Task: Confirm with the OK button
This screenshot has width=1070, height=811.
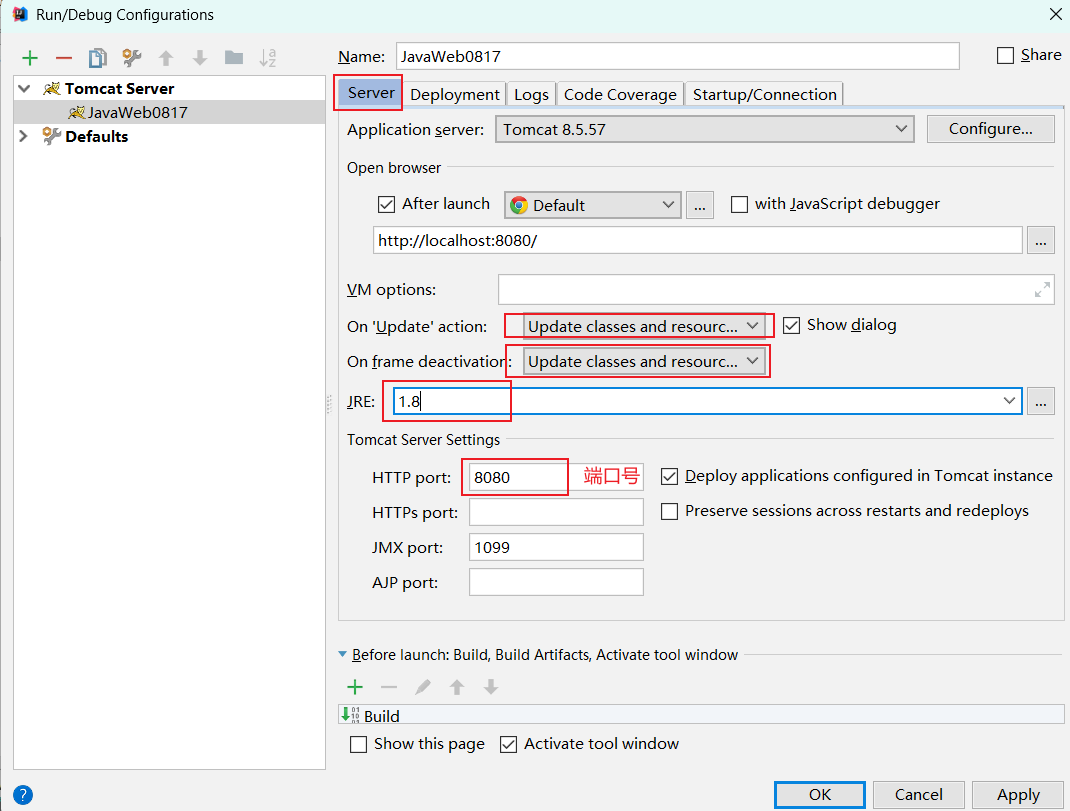Action: coord(820,795)
